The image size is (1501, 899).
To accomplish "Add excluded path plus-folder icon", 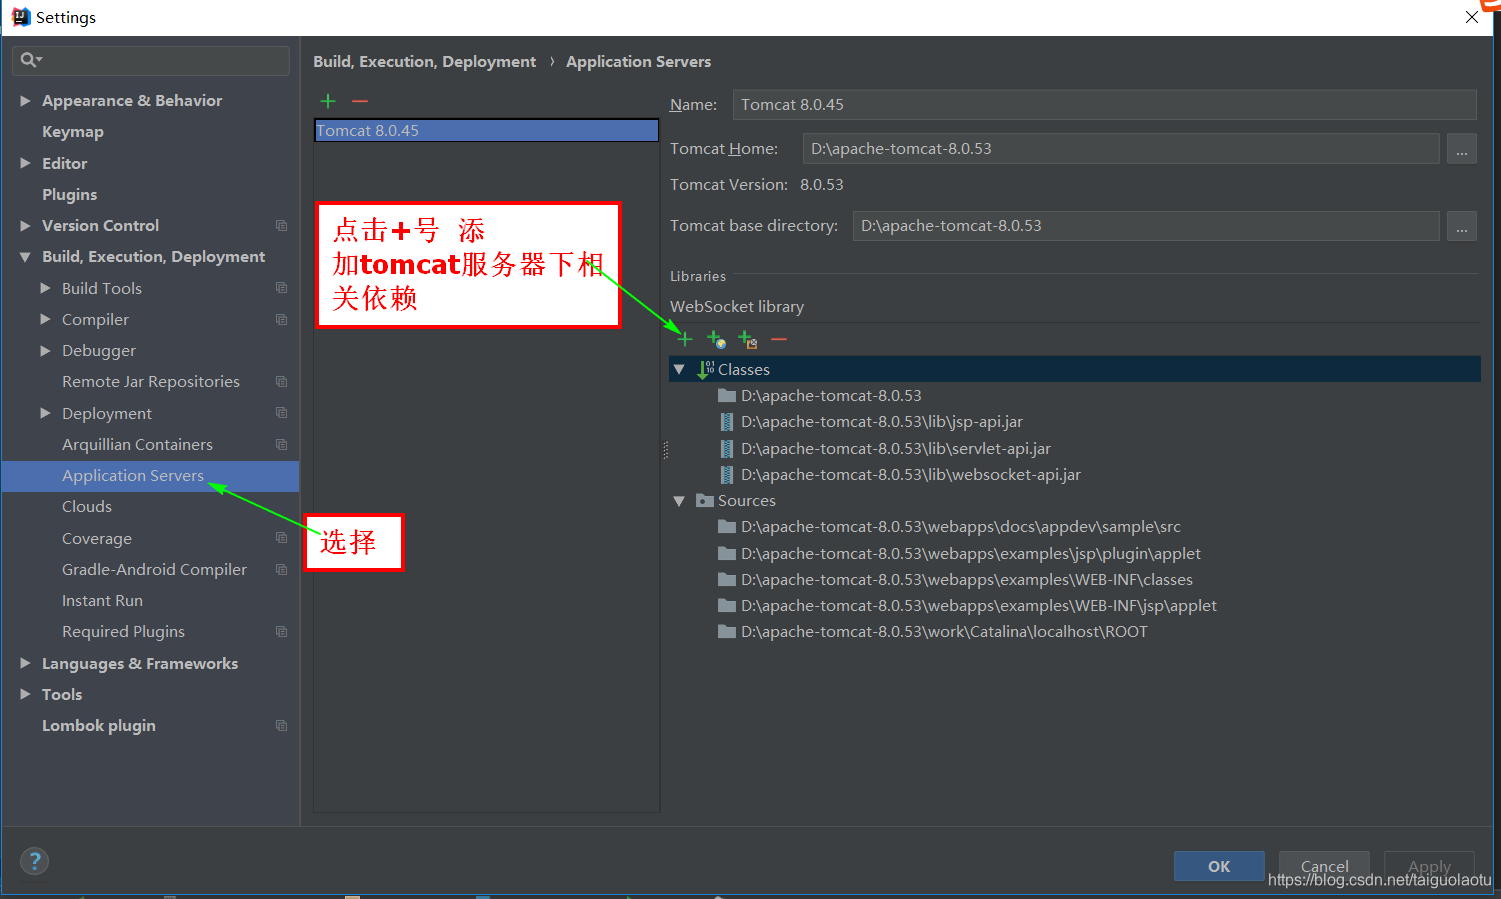I will pos(747,340).
